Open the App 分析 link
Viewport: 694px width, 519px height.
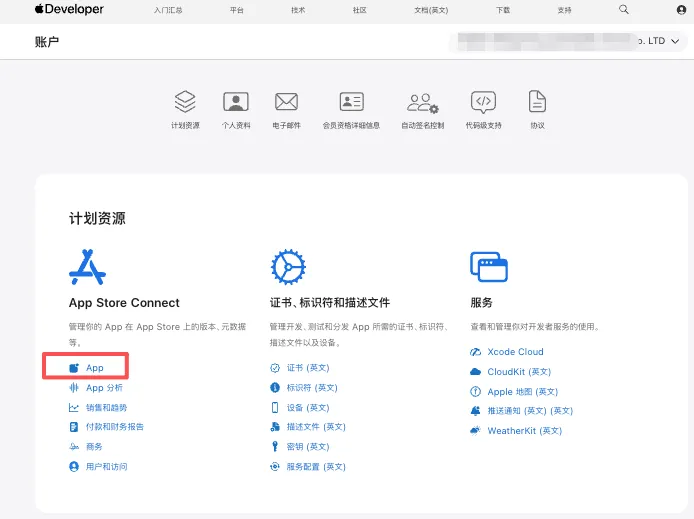104,388
